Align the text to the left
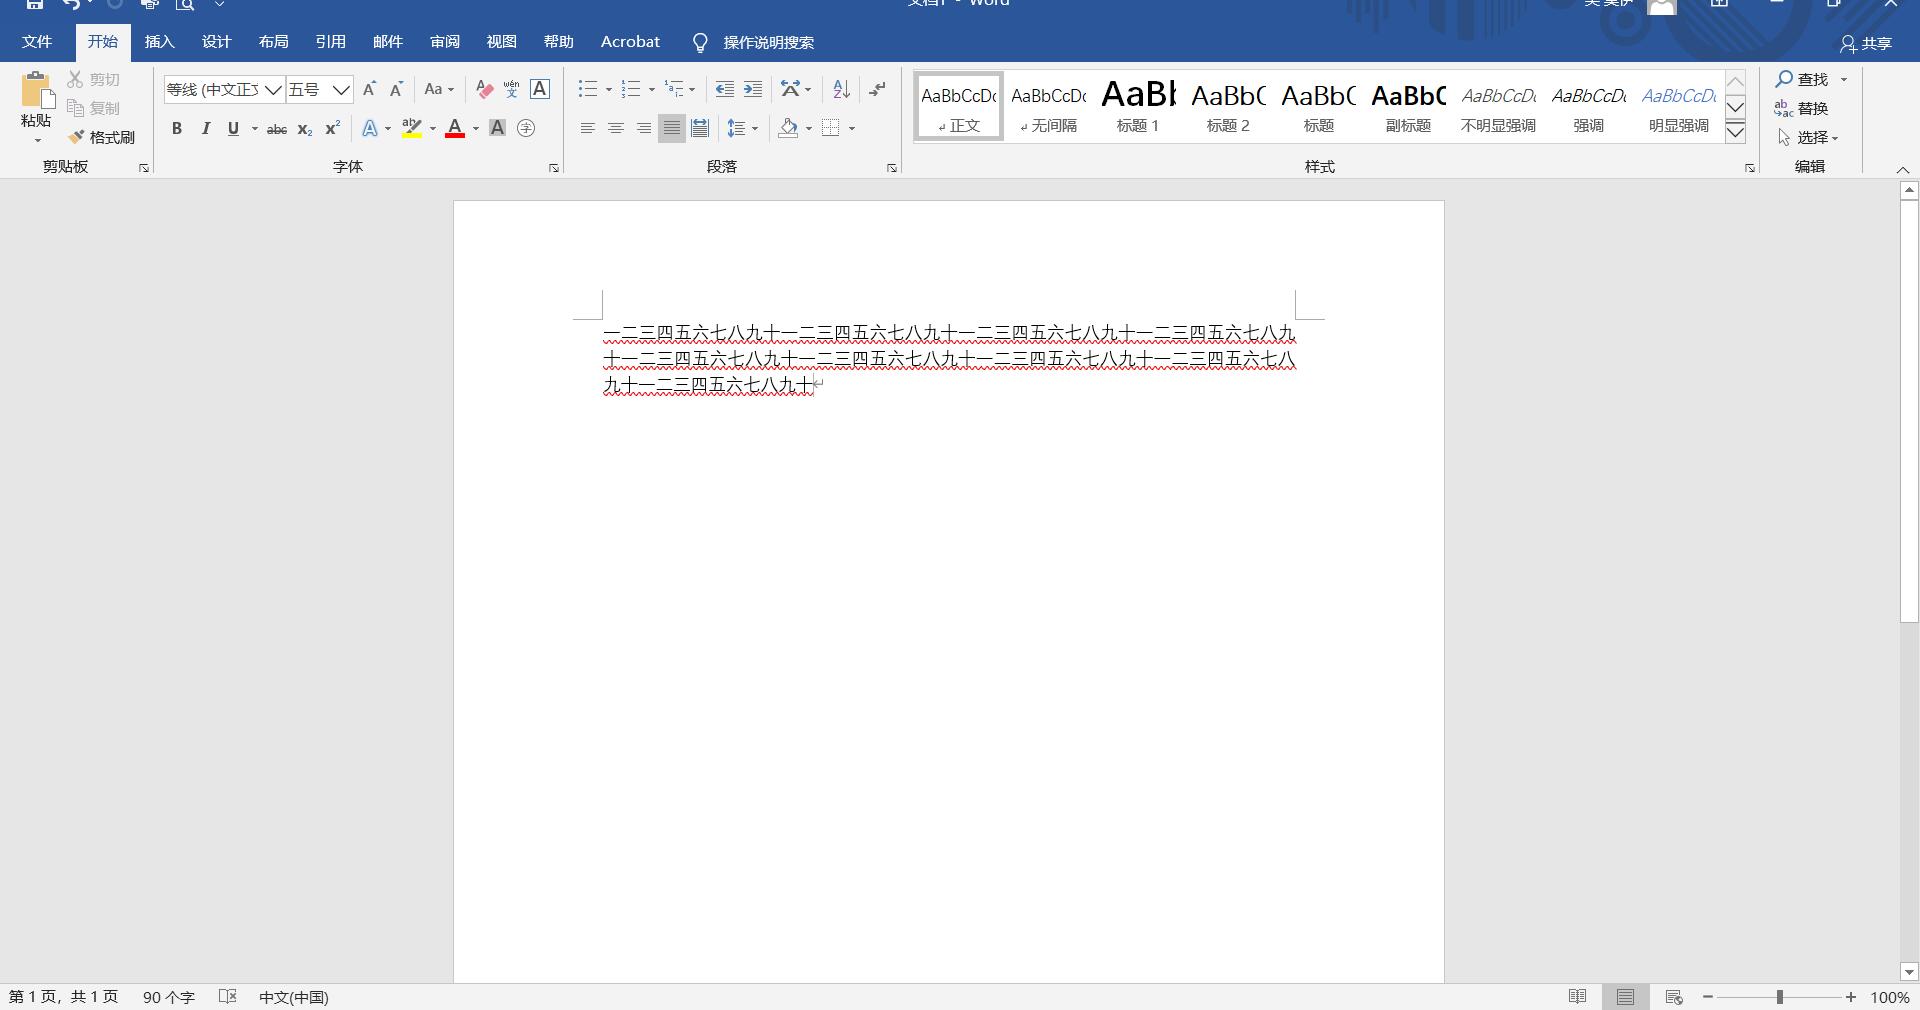This screenshot has width=1920, height=1010. click(x=588, y=128)
